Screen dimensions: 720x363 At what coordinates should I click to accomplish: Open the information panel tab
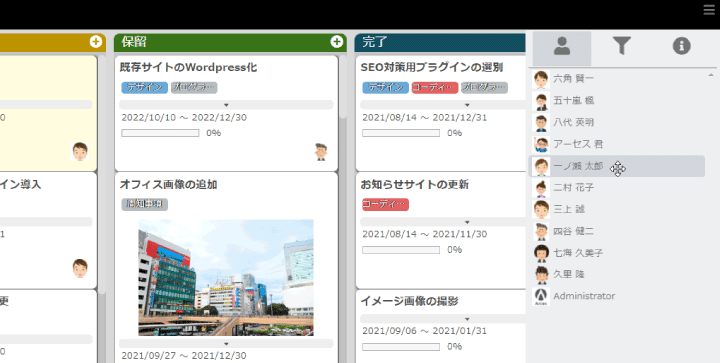(681, 46)
